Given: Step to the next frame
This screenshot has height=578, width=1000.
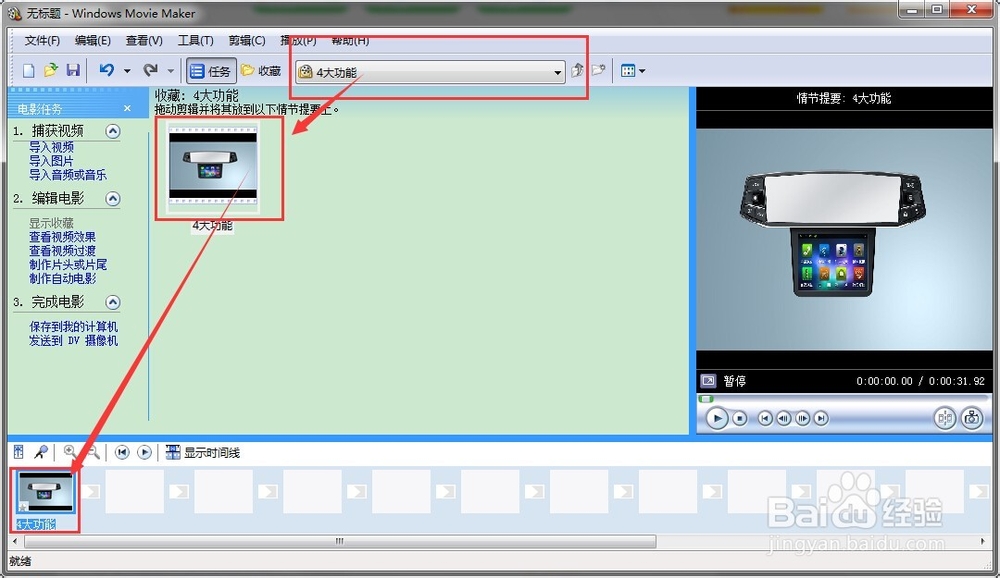Looking at the screenshot, I should [x=802, y=419].
